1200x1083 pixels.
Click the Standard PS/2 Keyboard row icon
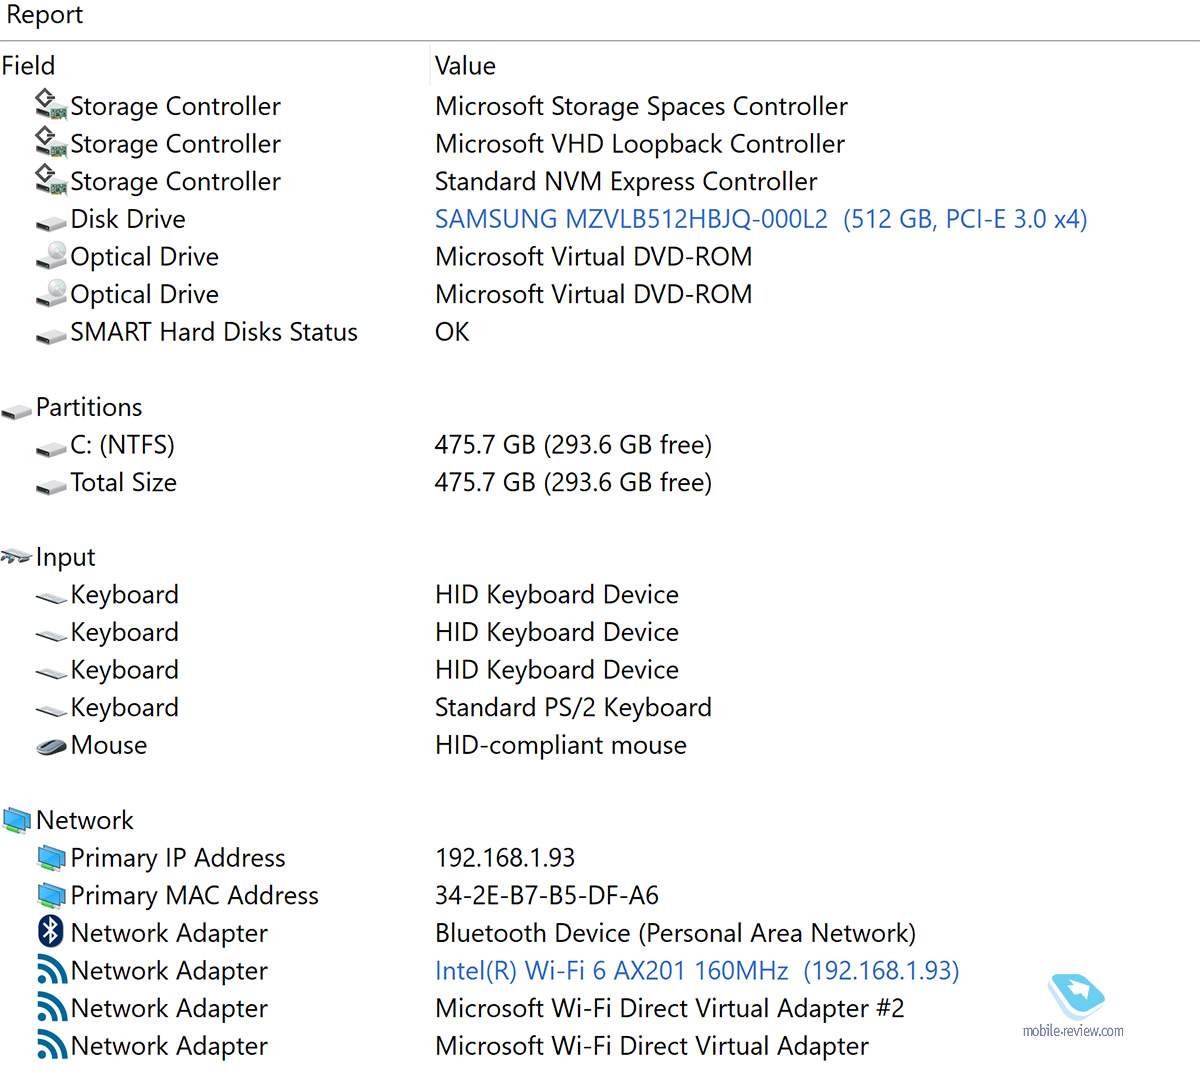coord(51,711)
